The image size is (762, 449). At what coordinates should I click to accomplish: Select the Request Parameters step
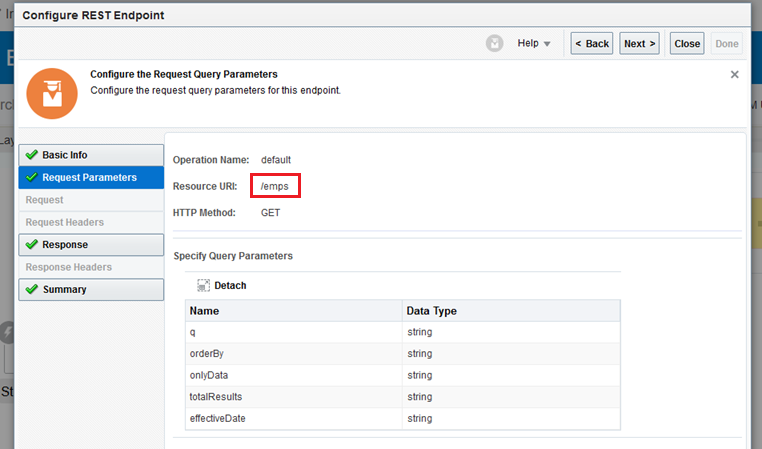(x=89, y=178)
